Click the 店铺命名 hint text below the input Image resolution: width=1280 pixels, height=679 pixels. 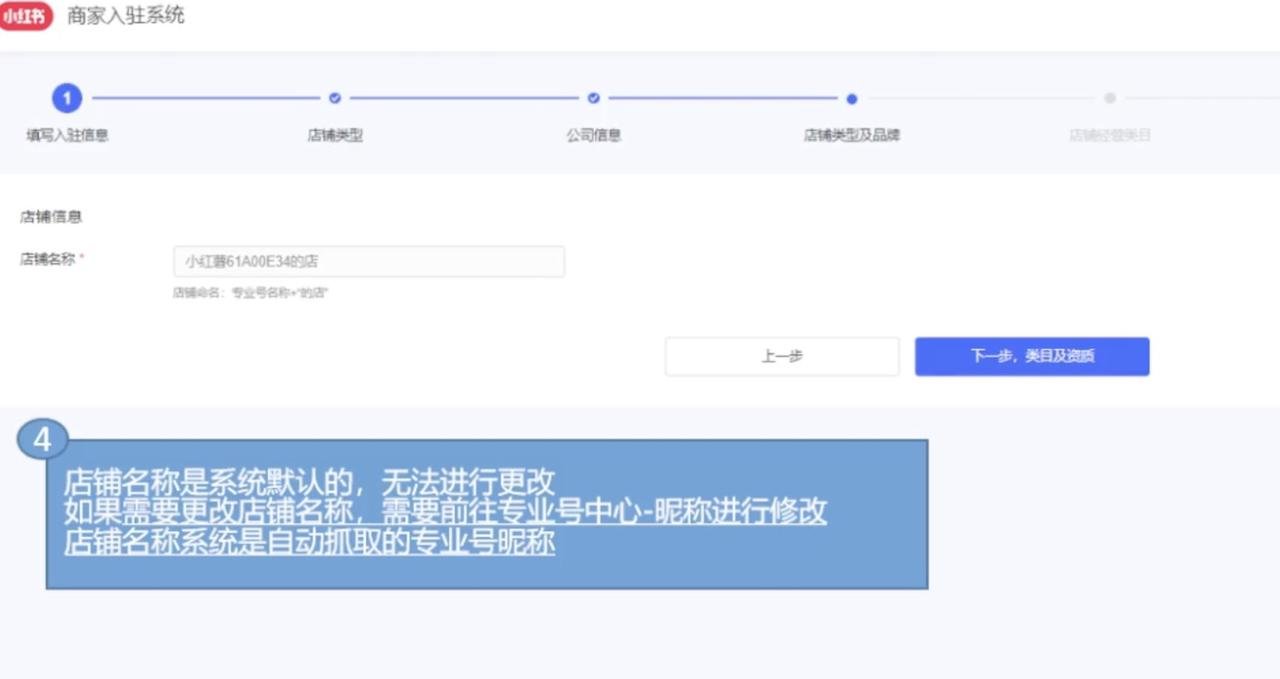coord(251,293)
